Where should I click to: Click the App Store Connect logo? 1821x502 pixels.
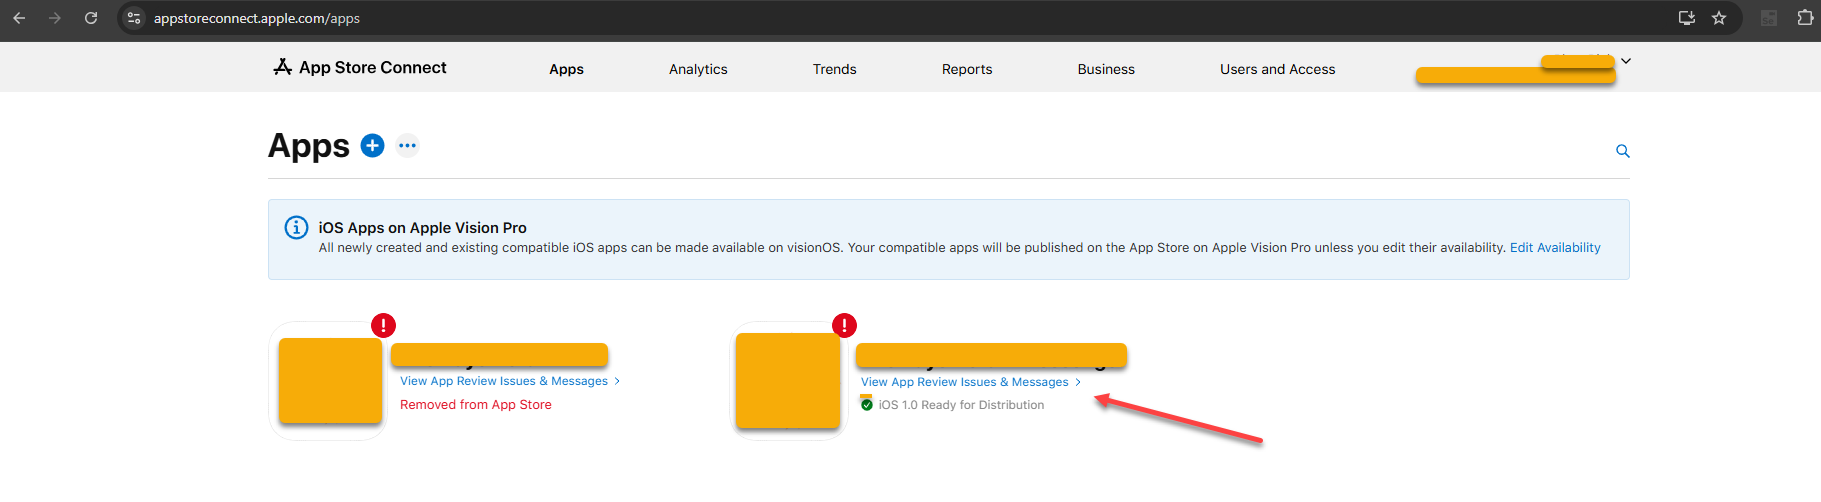tap(360, 67)
